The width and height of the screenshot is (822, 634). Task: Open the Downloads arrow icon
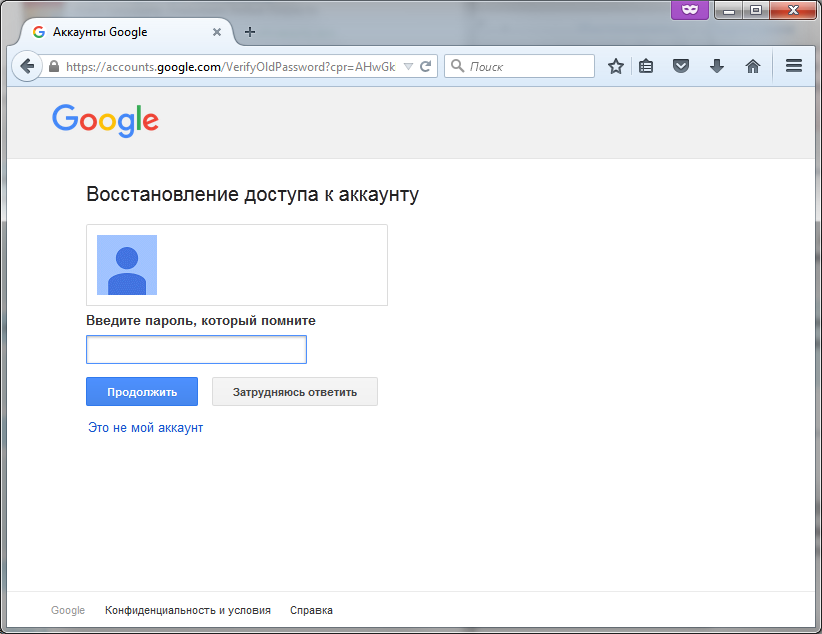[x=716, y=65]
